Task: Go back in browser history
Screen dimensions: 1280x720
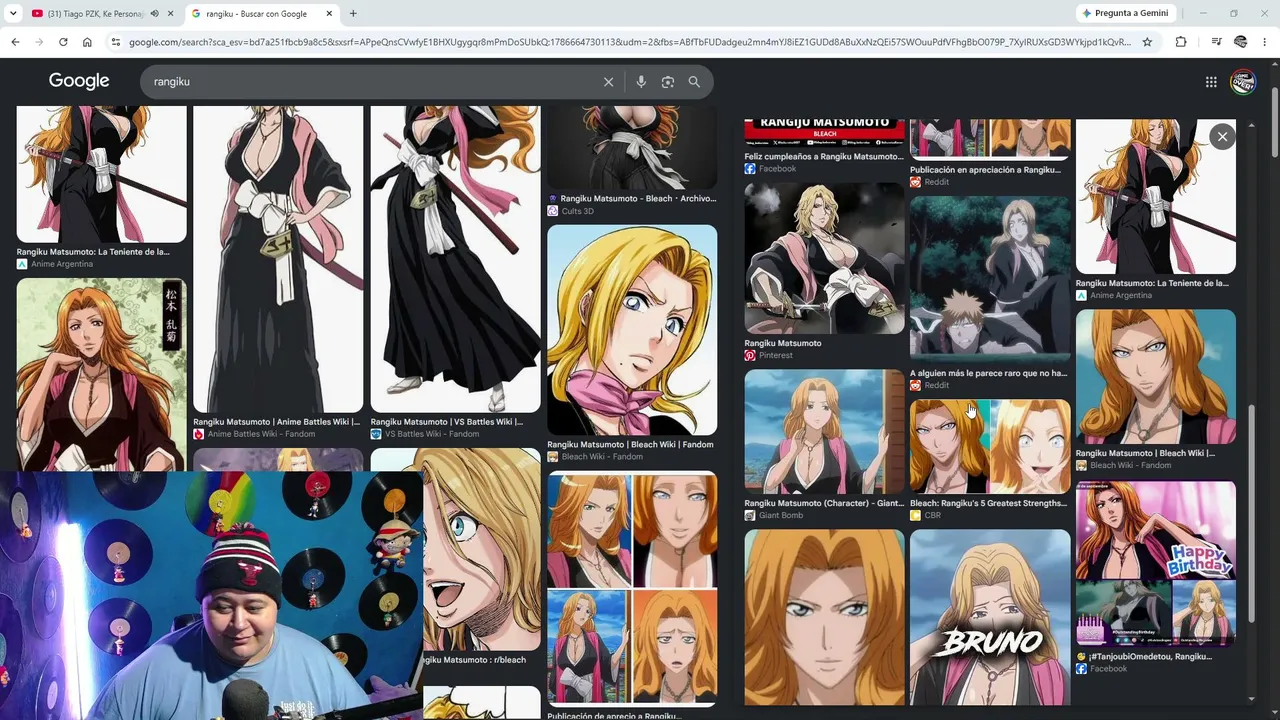Action: (x=15, y=42)
